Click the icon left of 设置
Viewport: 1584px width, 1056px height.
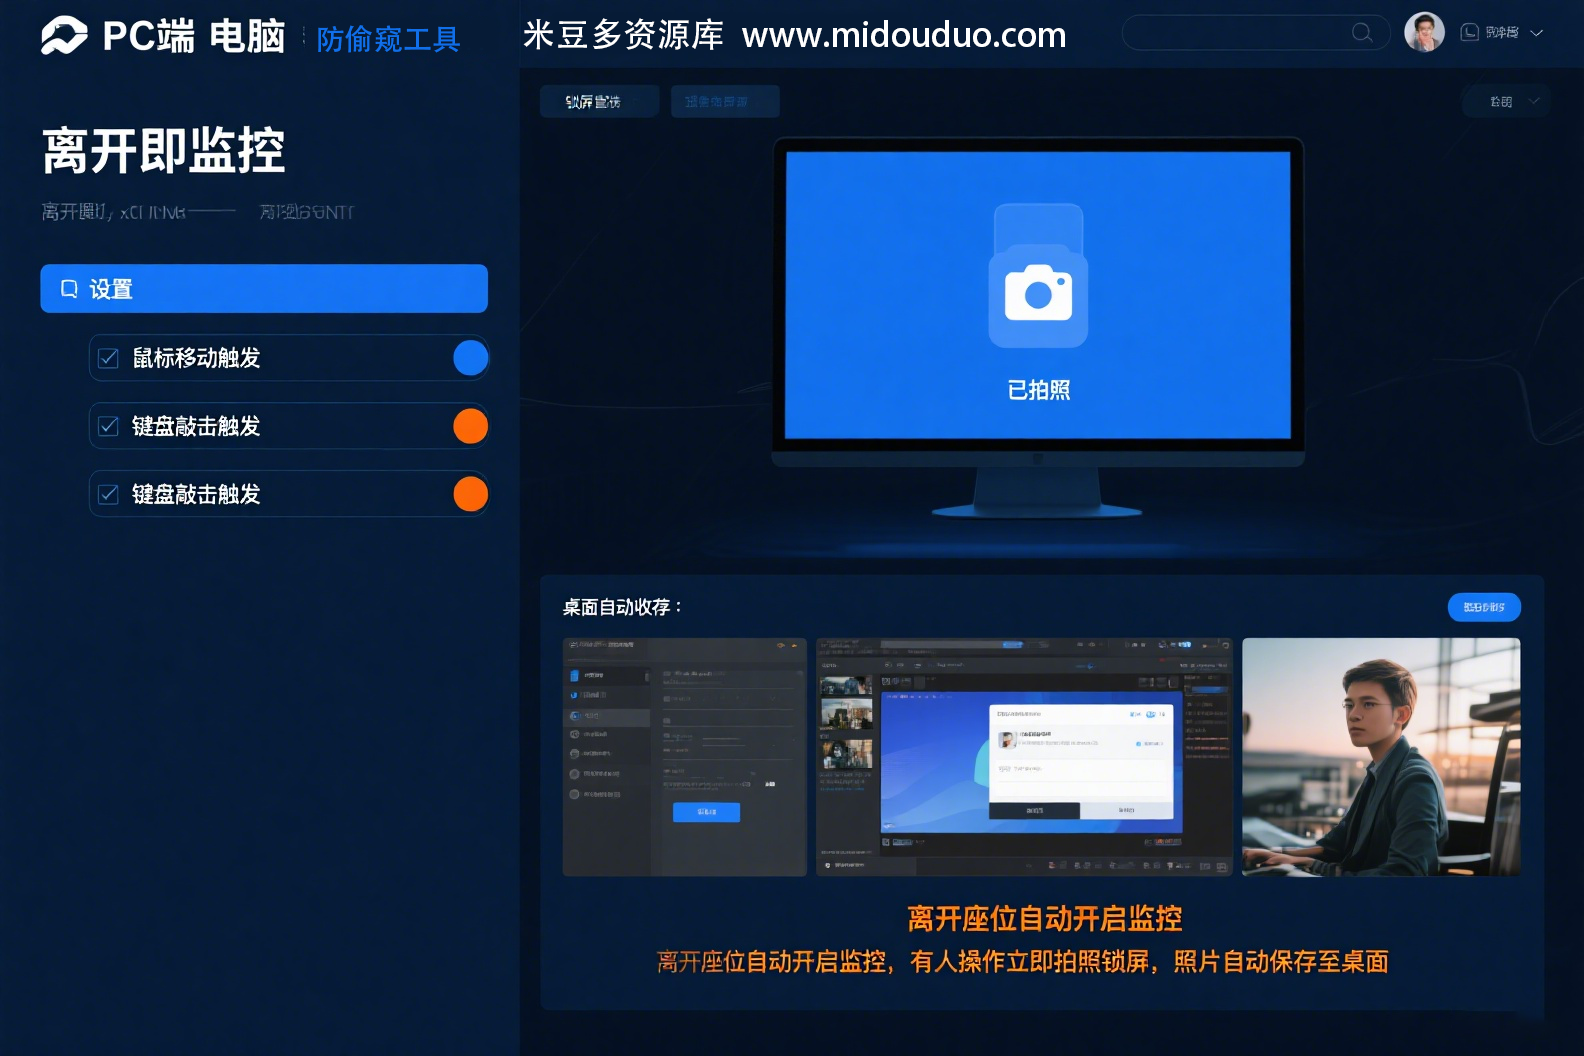coord(69,289)
